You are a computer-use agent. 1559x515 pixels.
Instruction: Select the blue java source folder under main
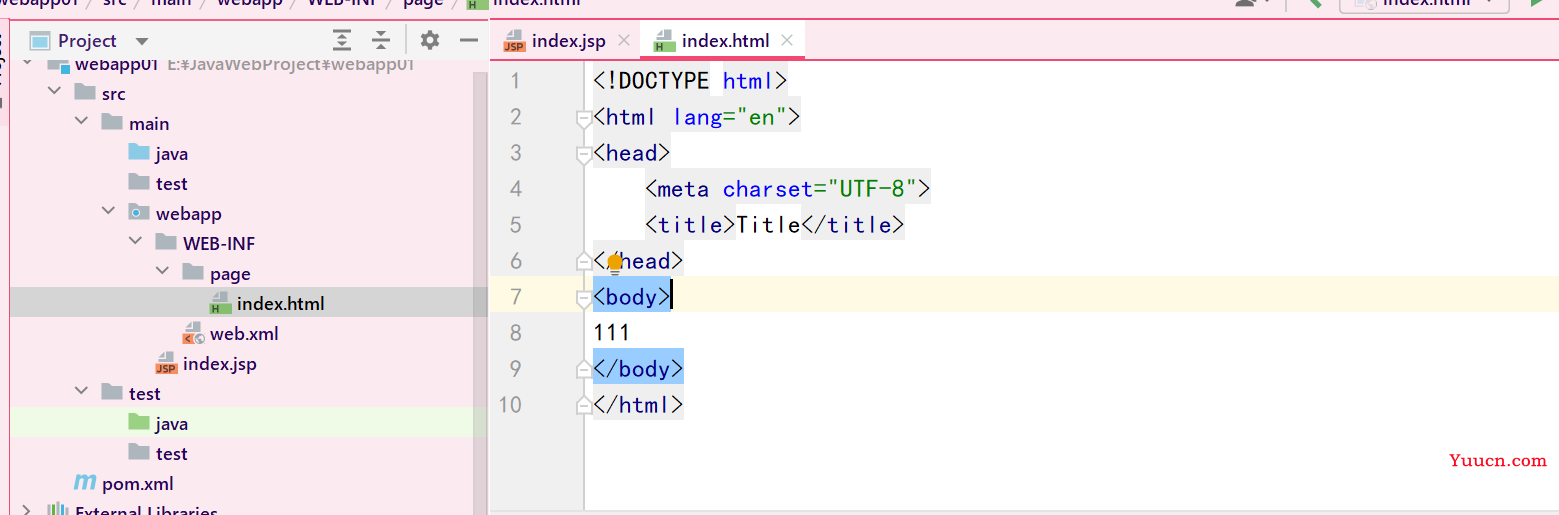pyautogui.click(x=139, y=153)
